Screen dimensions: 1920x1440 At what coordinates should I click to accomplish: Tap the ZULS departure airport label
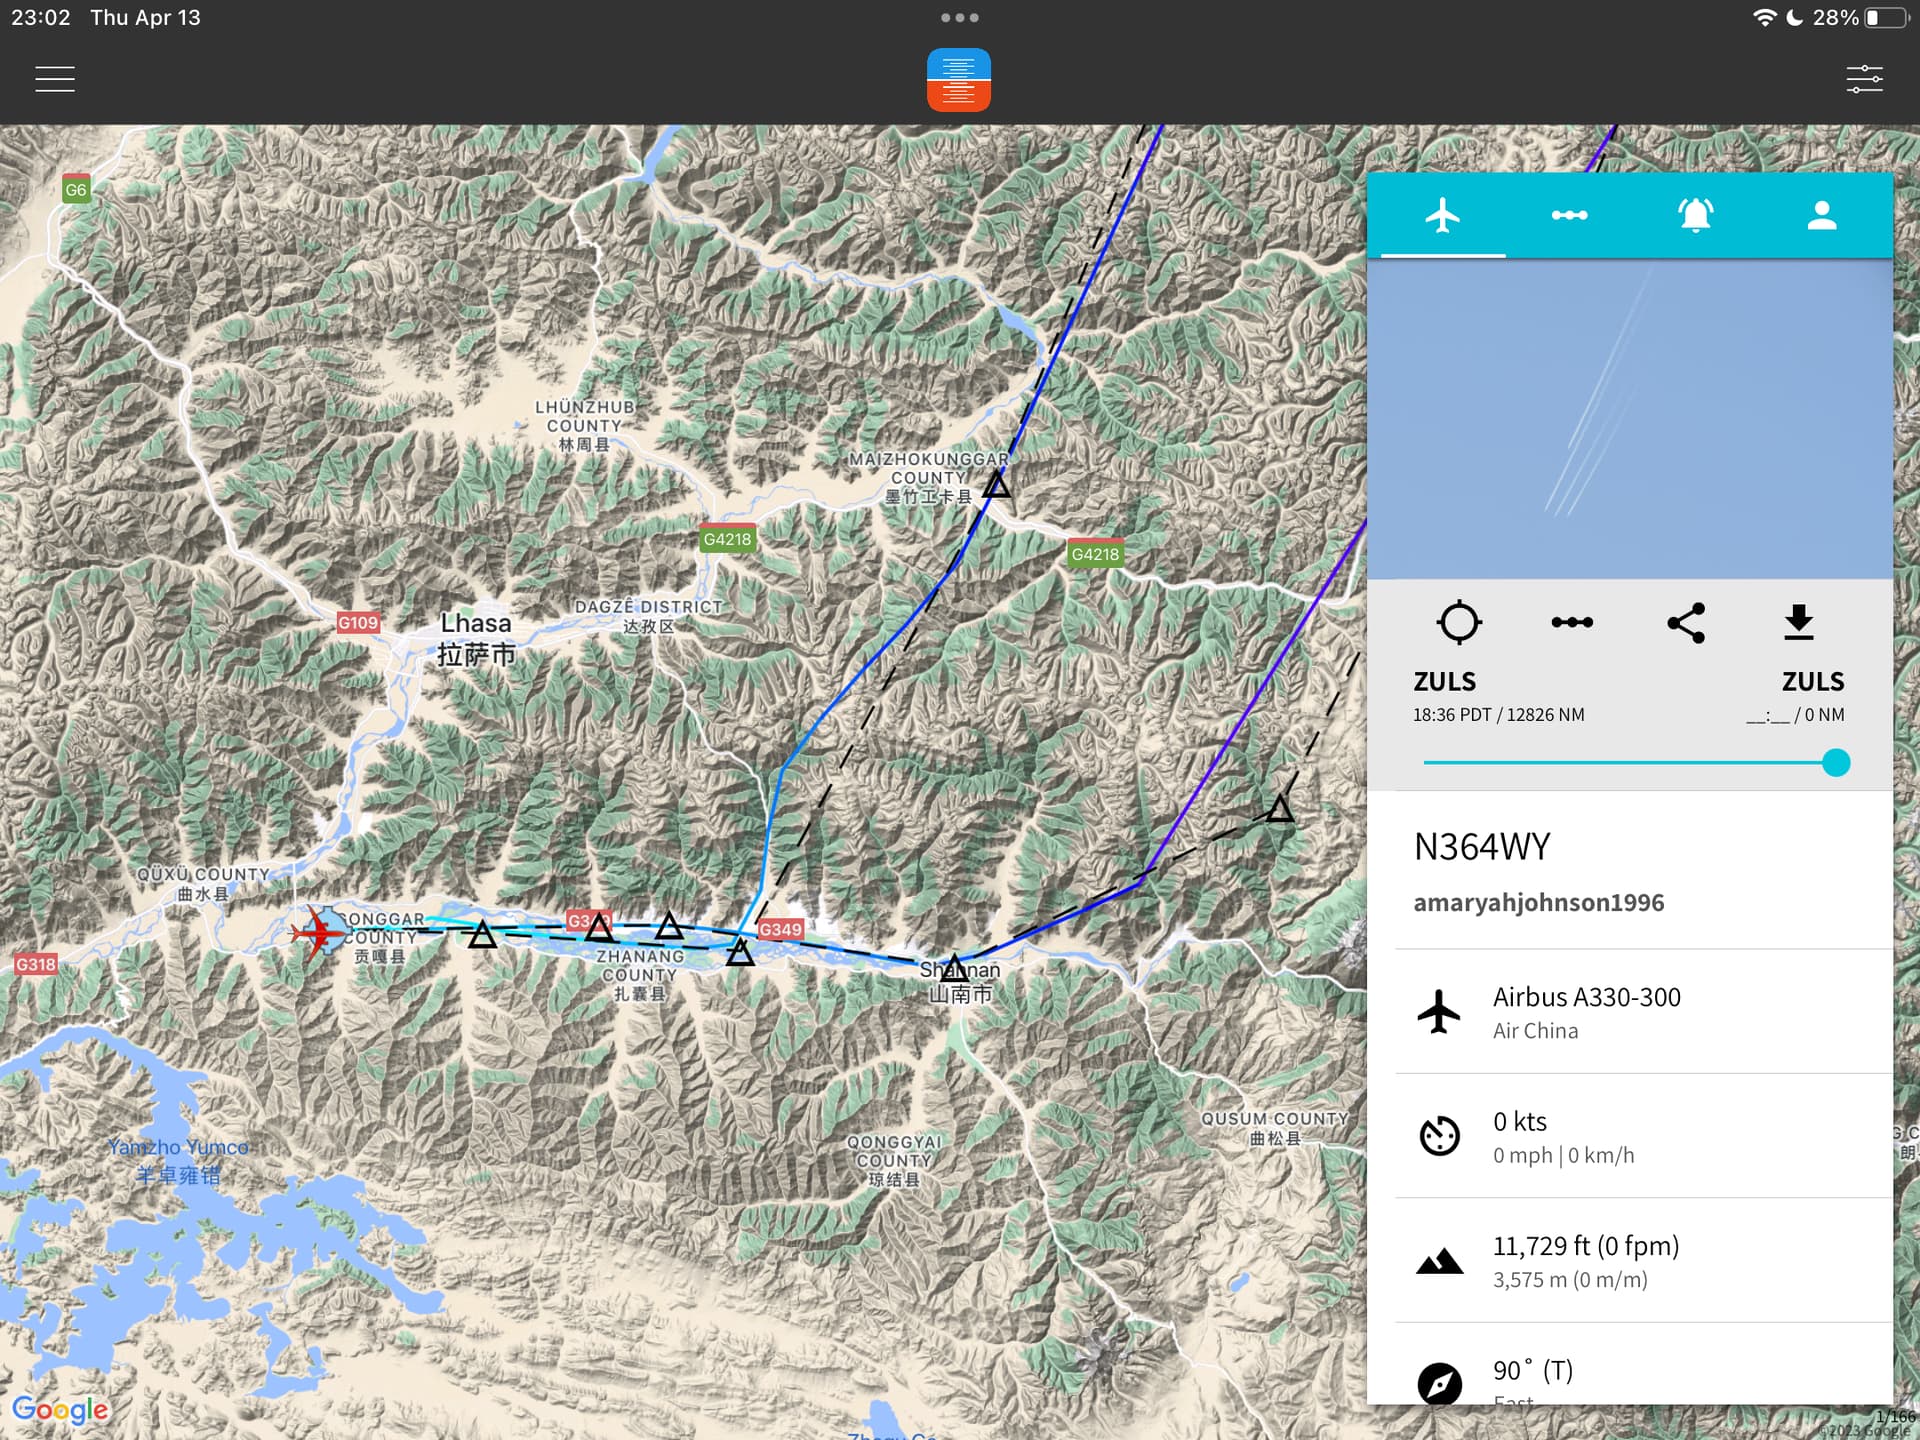coord(1444,681)
